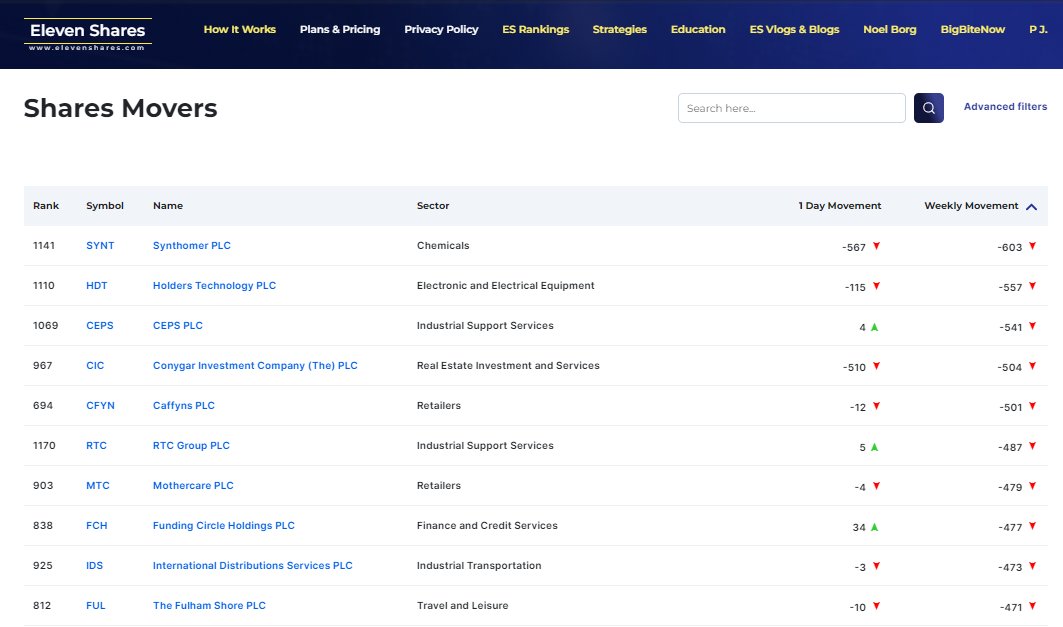This screenshot has height=627, width=1063.
Task: Click red down arrow beside -557
Action: point(1032,286)
